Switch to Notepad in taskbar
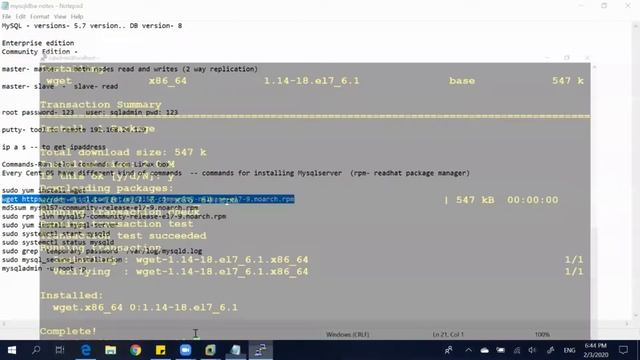 (x=236, y=350)
